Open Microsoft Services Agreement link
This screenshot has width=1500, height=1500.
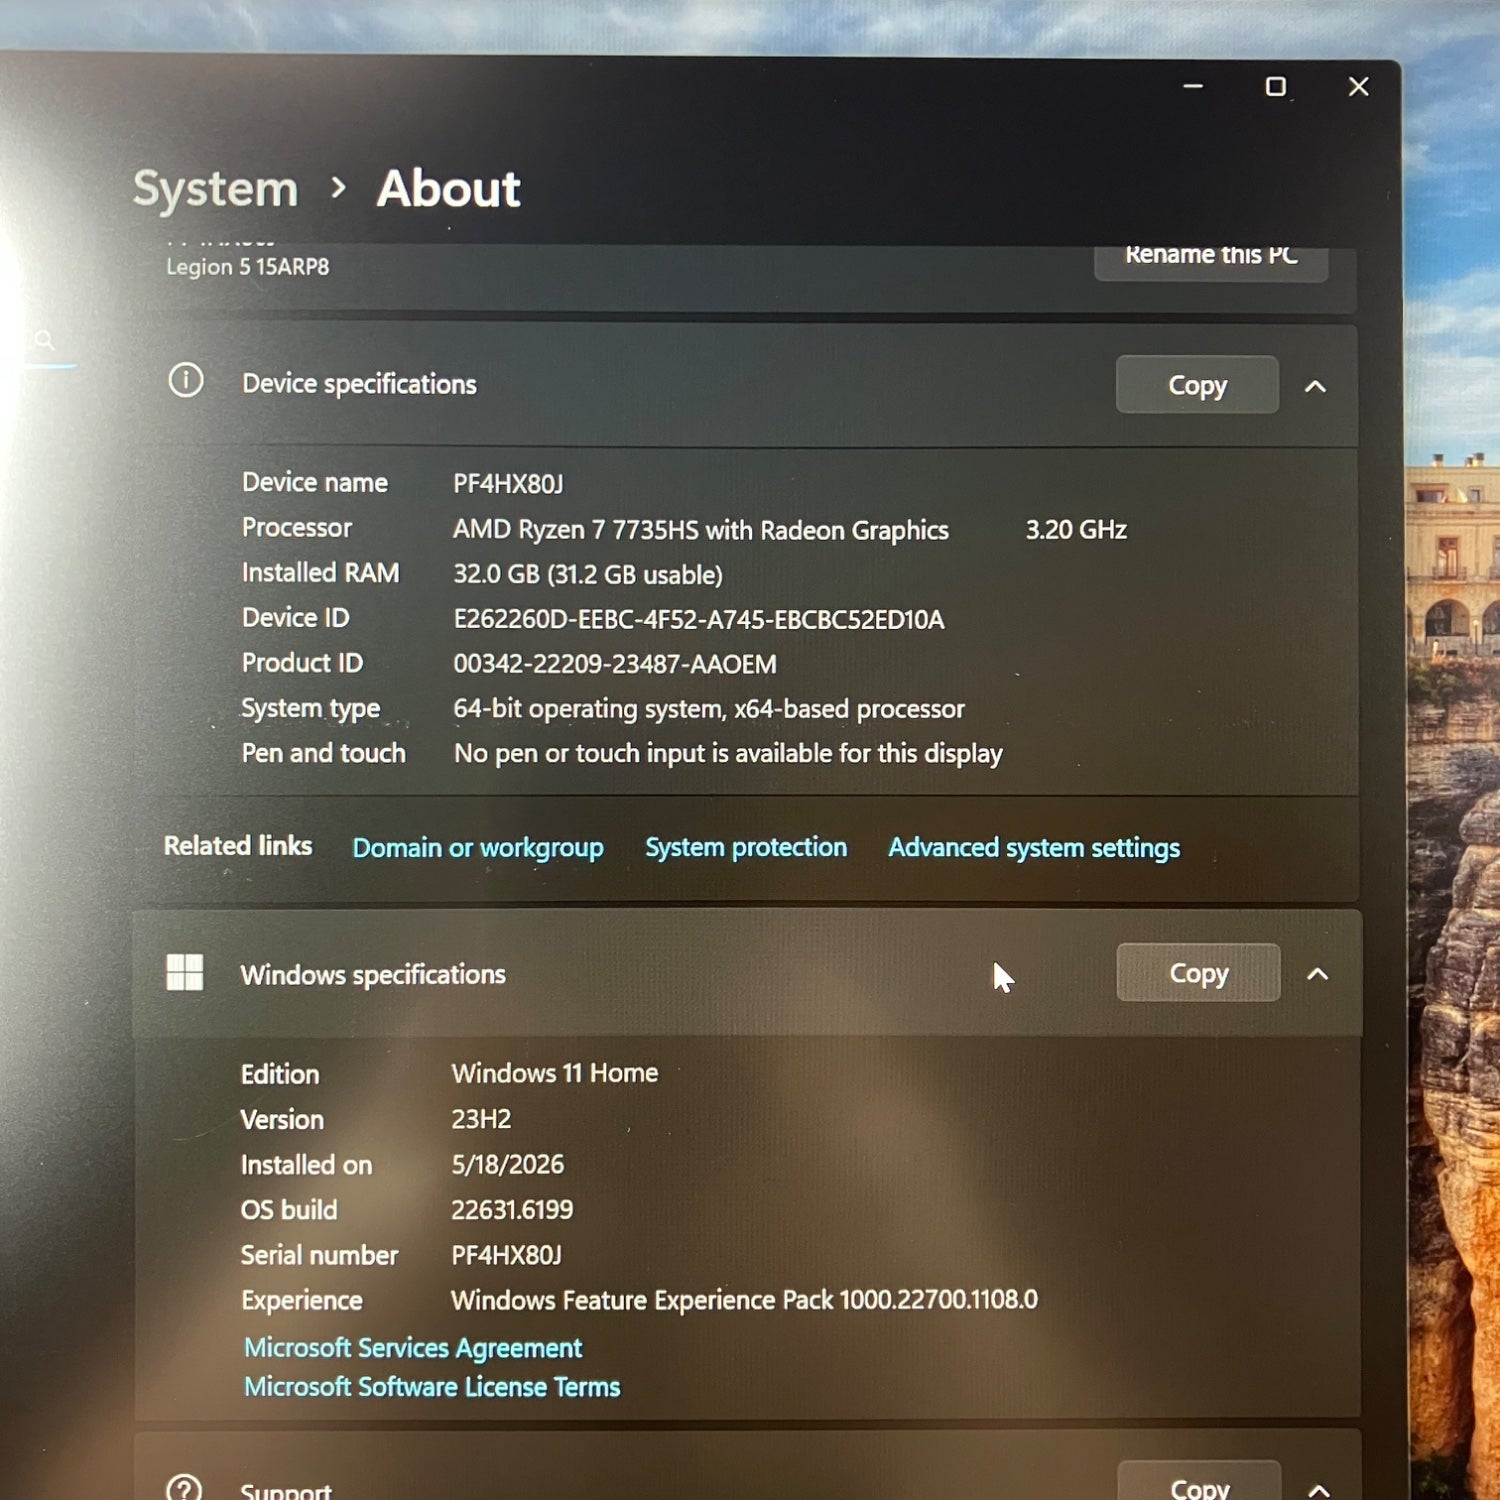[x=413, y=1348]
